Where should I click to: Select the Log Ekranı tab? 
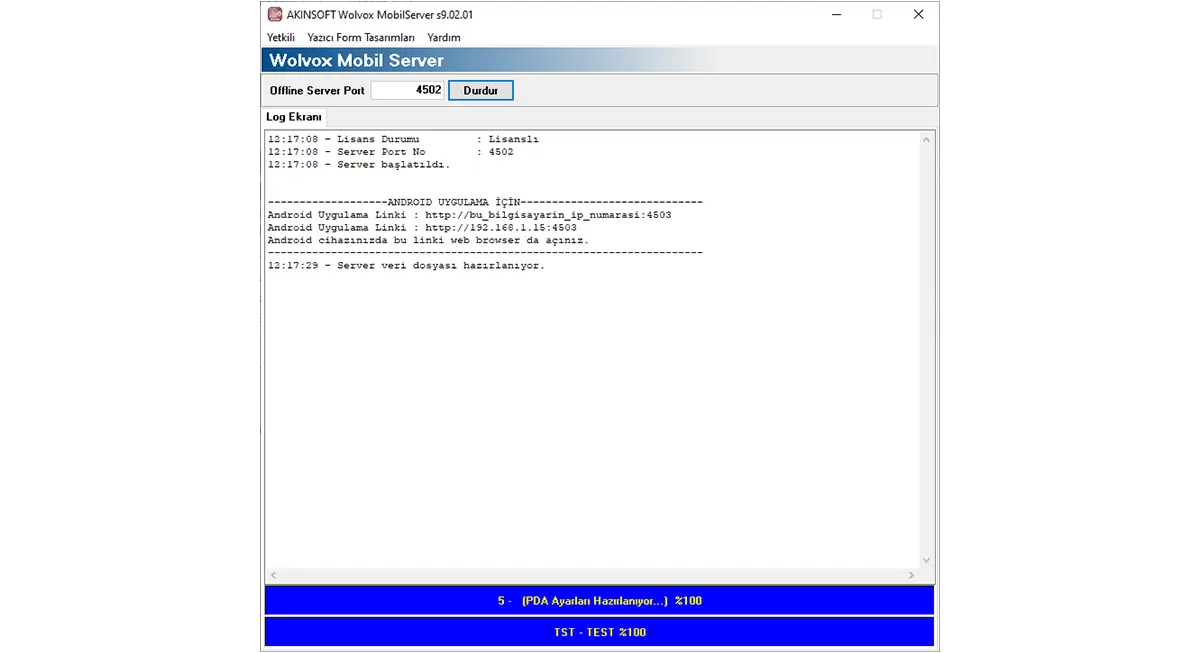(294, 117)
